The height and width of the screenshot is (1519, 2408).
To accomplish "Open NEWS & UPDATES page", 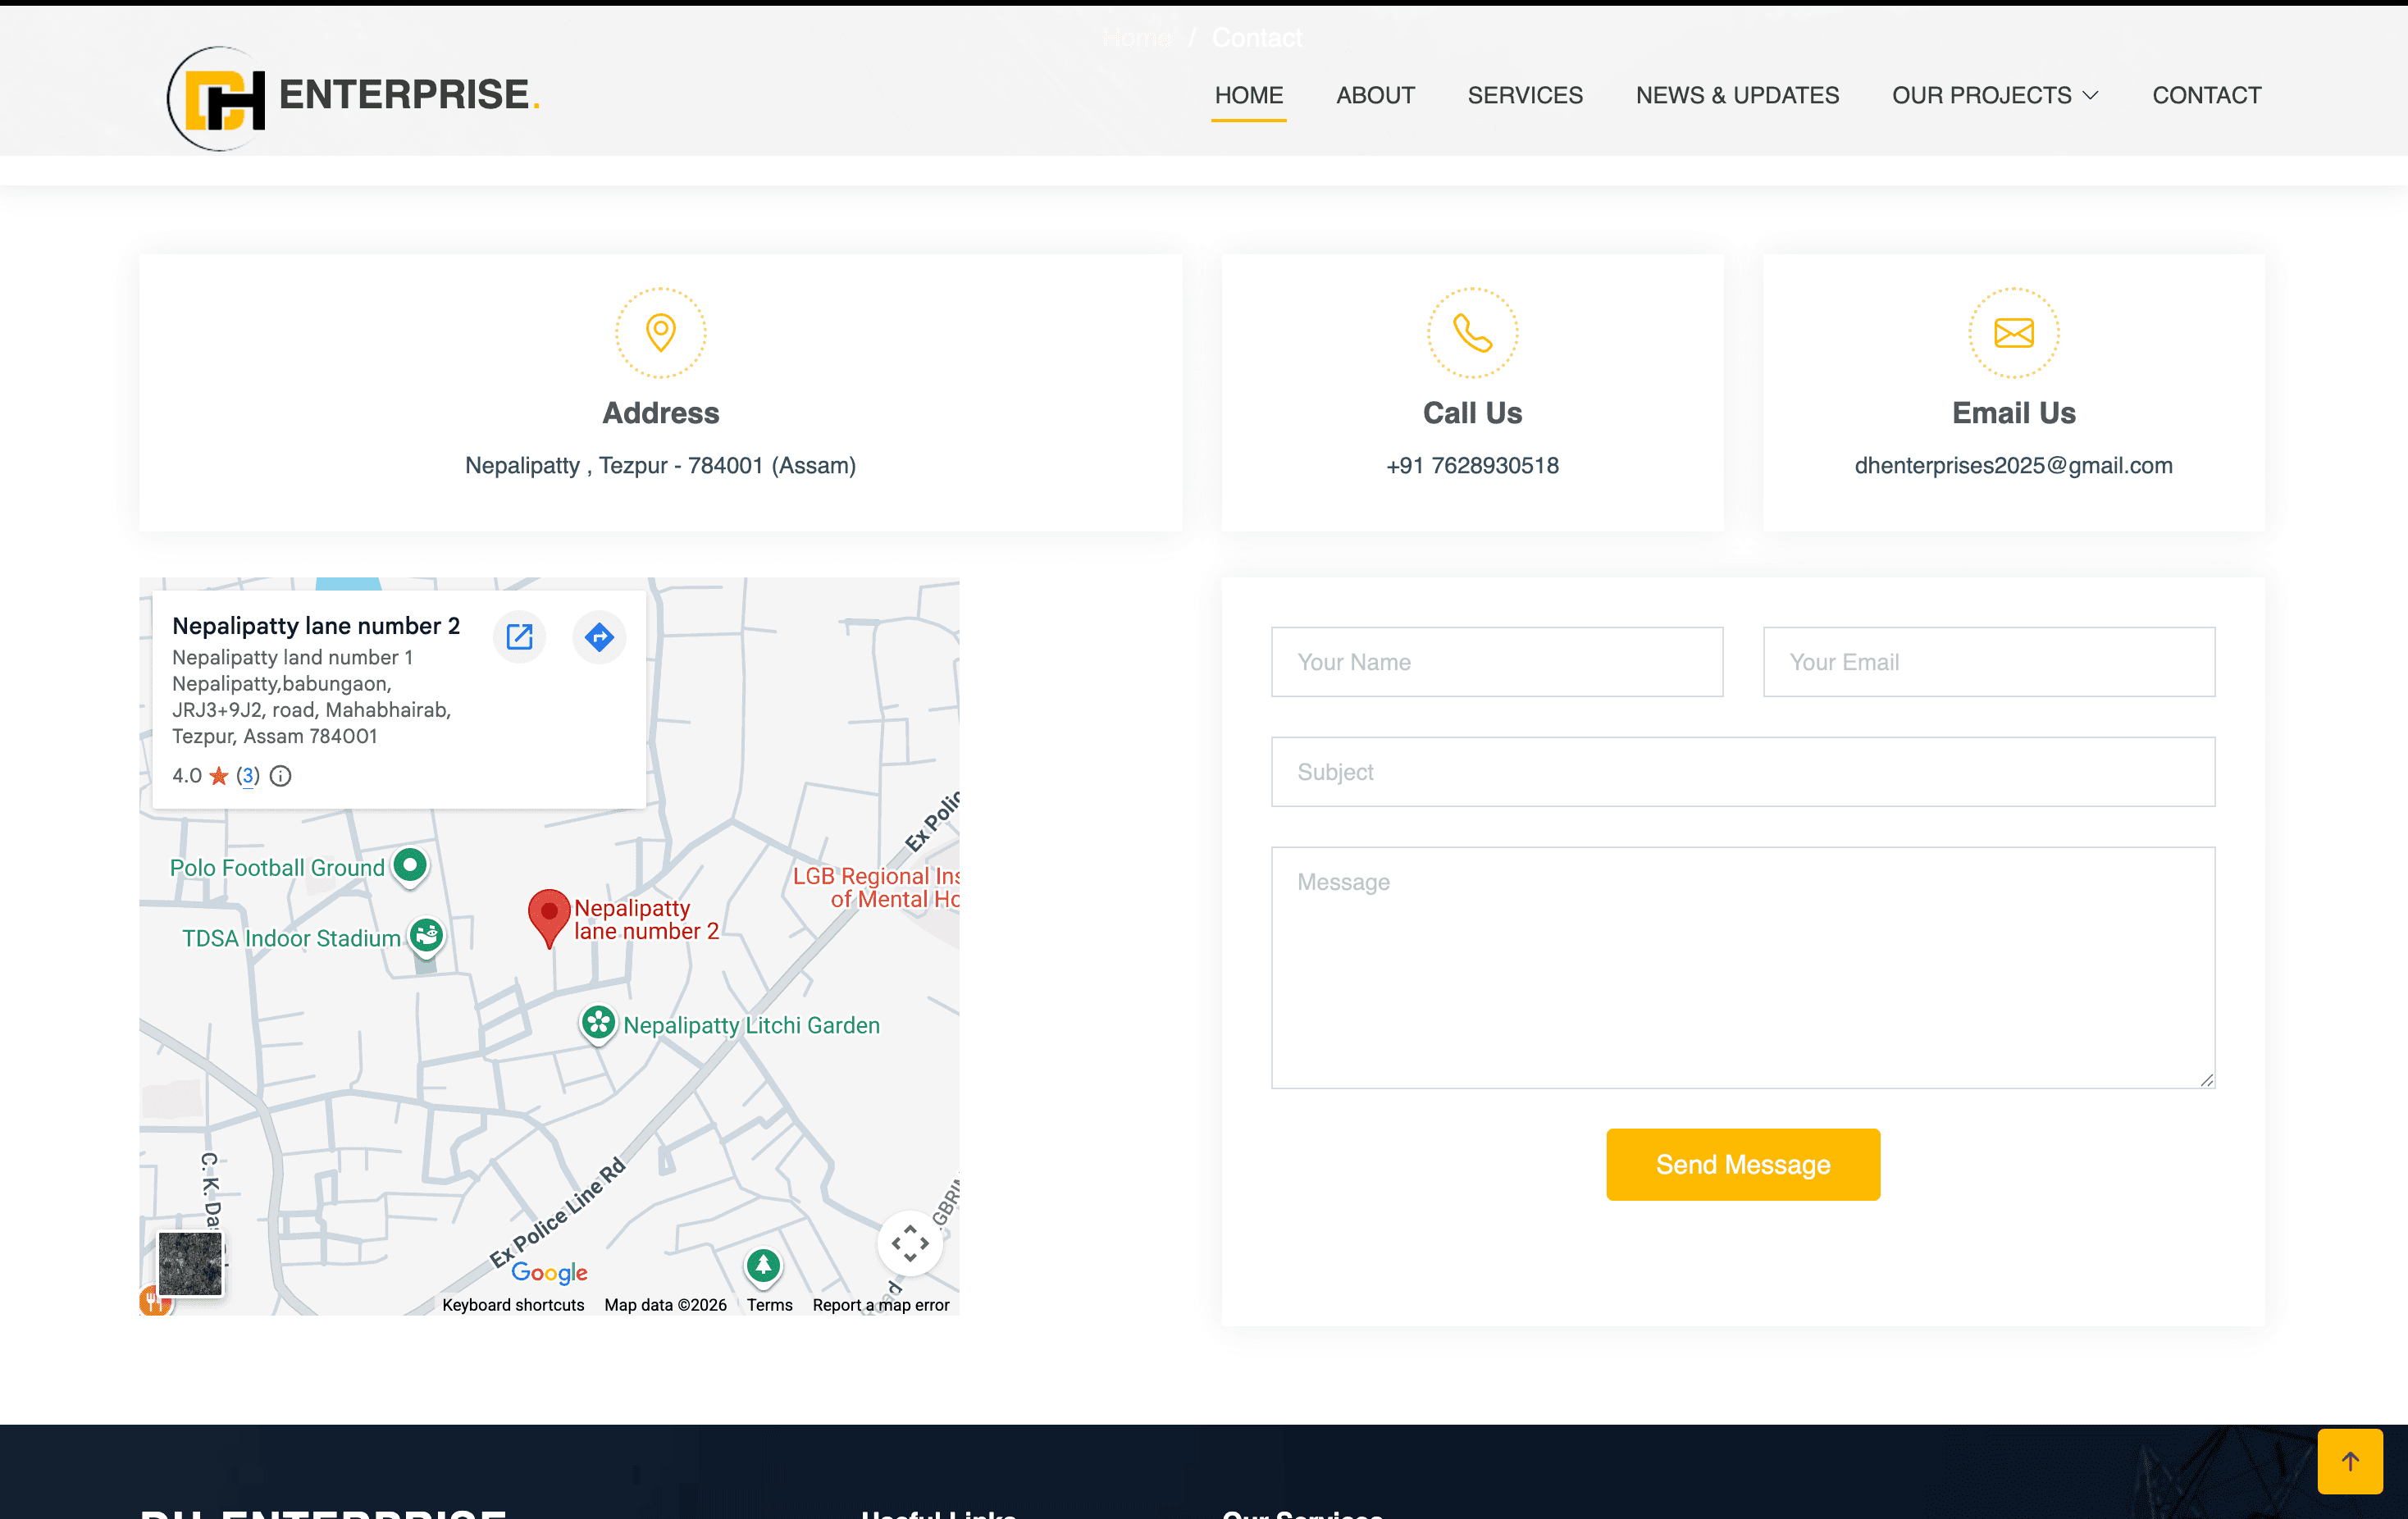I will [x=1736, y=95].
